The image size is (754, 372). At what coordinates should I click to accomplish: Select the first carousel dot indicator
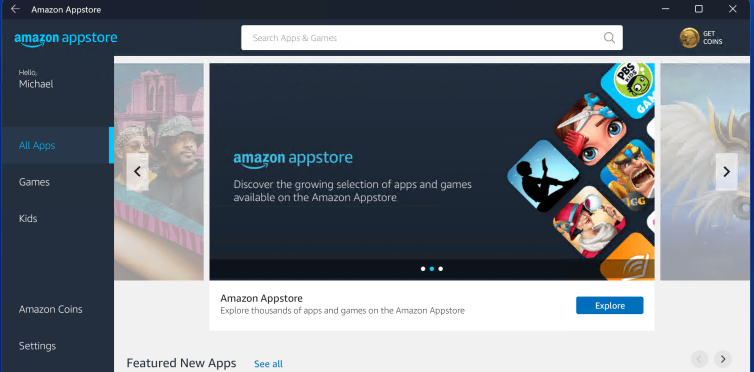tap(423, 269)
